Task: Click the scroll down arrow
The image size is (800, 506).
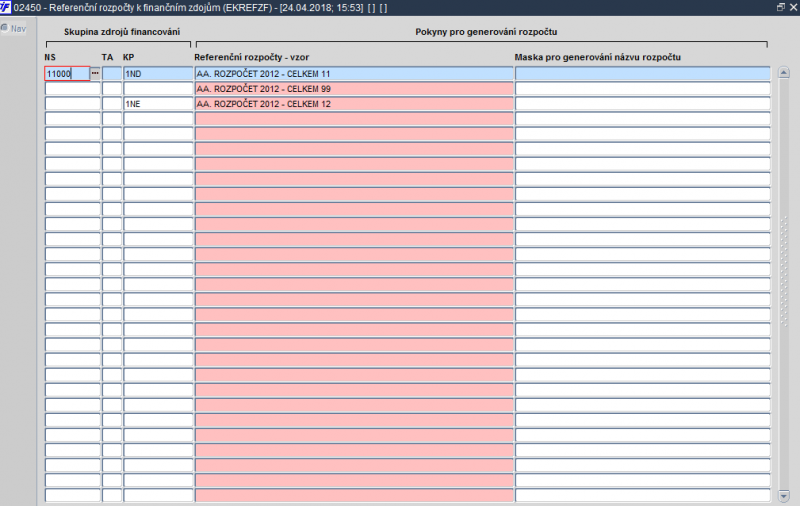Action: coord(784,495)
